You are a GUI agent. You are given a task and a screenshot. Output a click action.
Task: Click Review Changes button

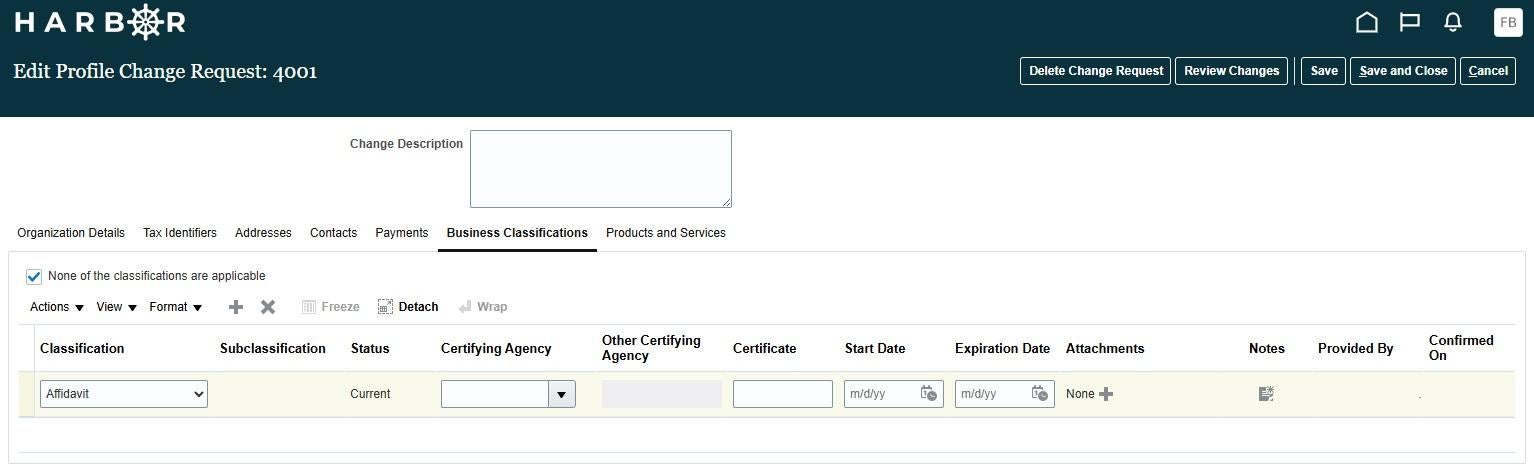[x=1231, y=71]
